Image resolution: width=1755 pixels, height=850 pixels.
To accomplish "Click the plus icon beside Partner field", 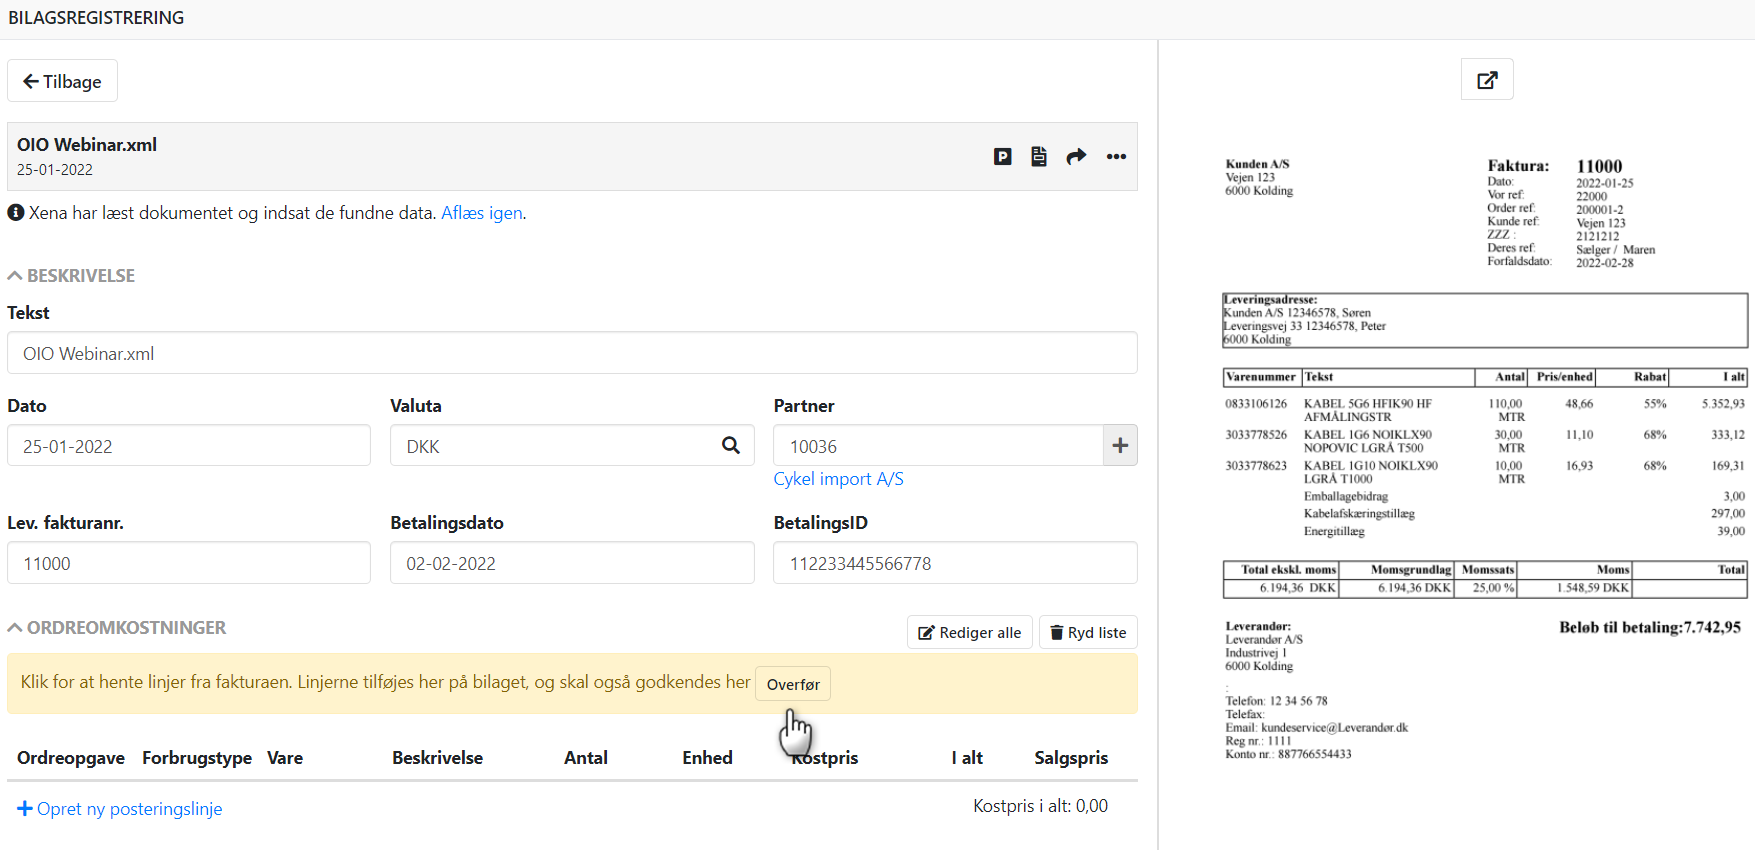I will (x=1120, y=446).
